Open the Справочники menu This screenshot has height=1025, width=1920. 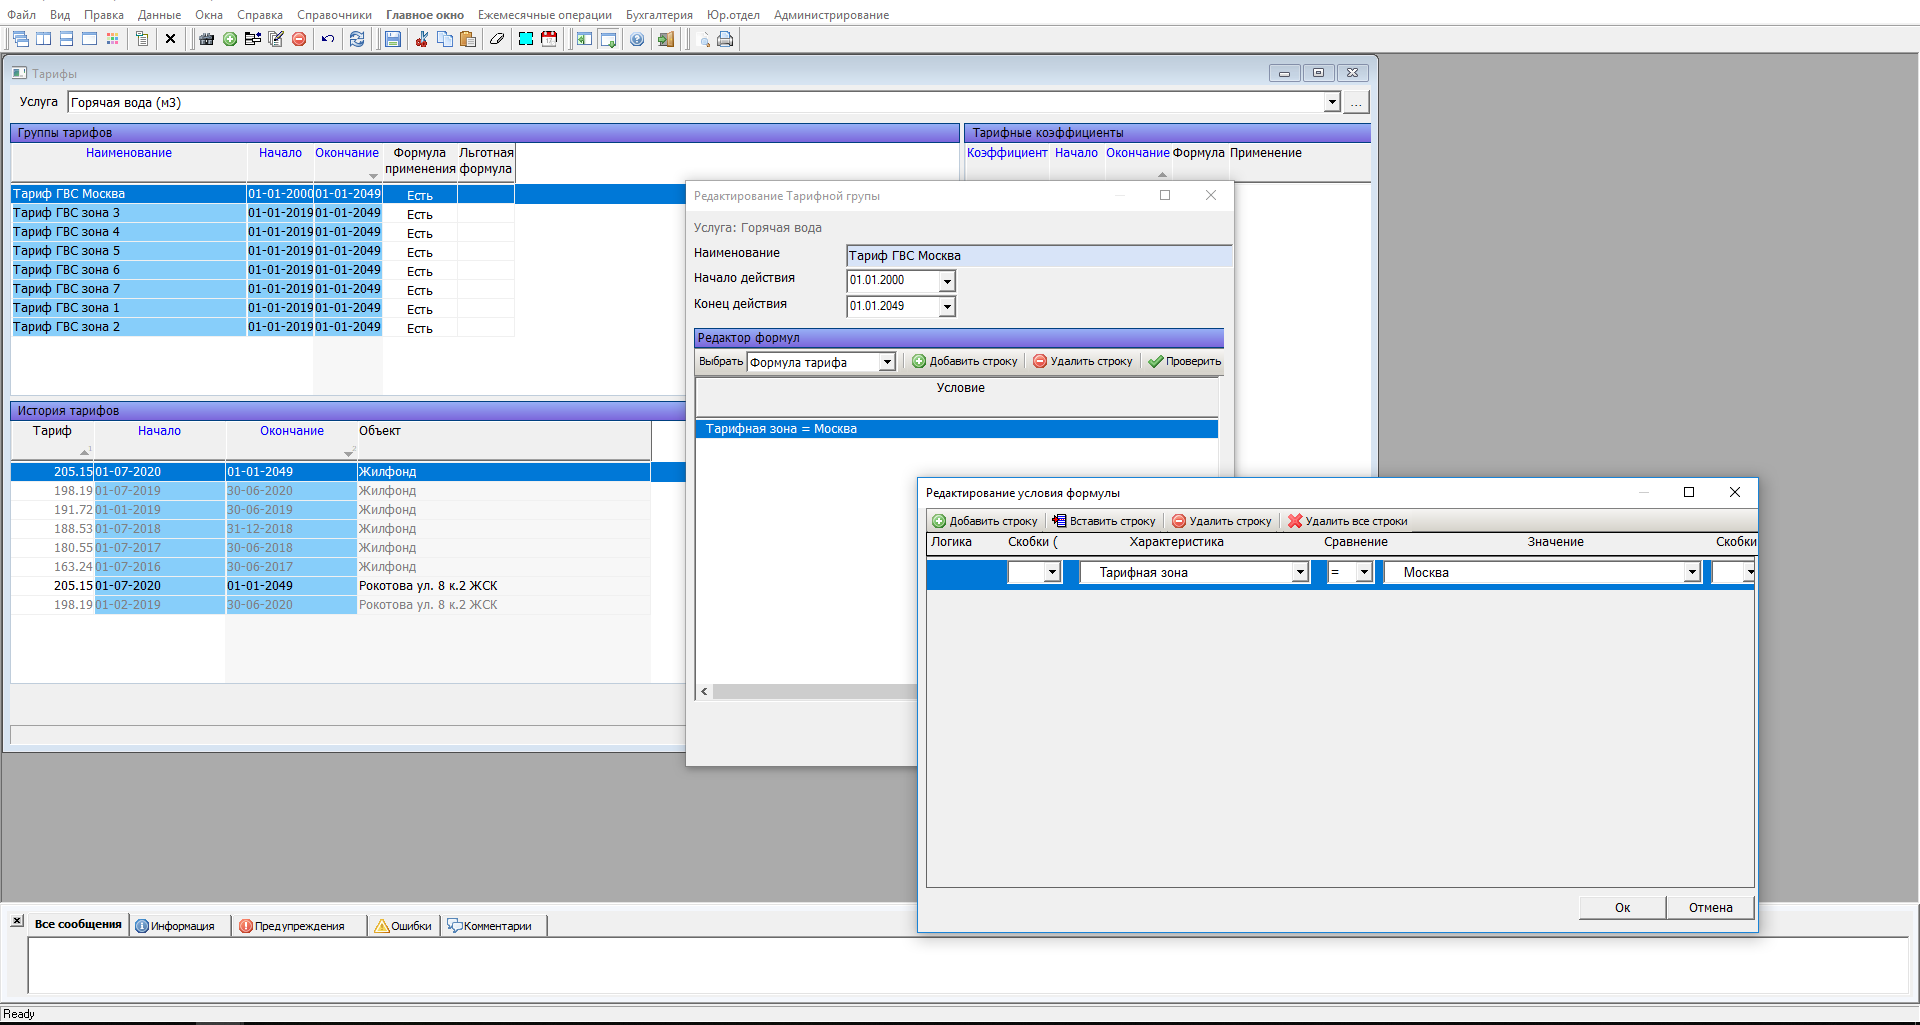tap(334, 15)
